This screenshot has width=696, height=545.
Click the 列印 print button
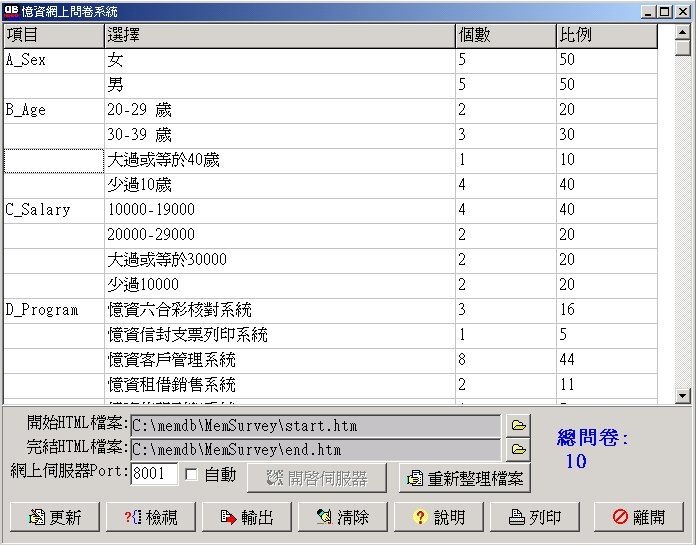(x=533, y=517)
